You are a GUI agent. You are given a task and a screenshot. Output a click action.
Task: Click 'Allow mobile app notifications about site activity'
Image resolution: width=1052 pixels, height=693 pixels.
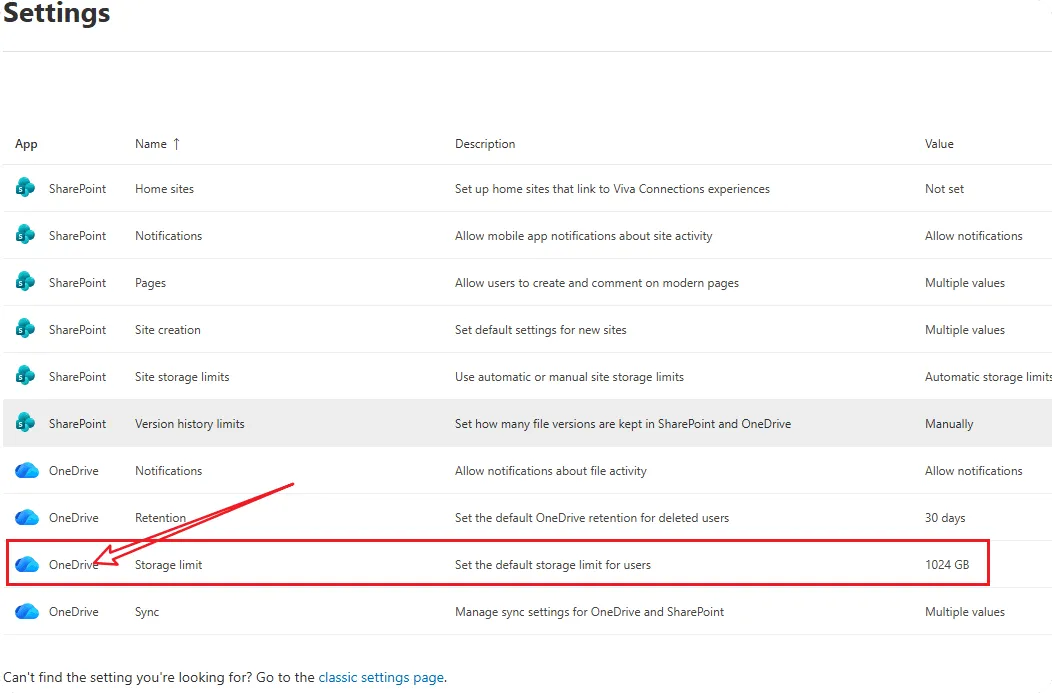[x=584, y=236]
